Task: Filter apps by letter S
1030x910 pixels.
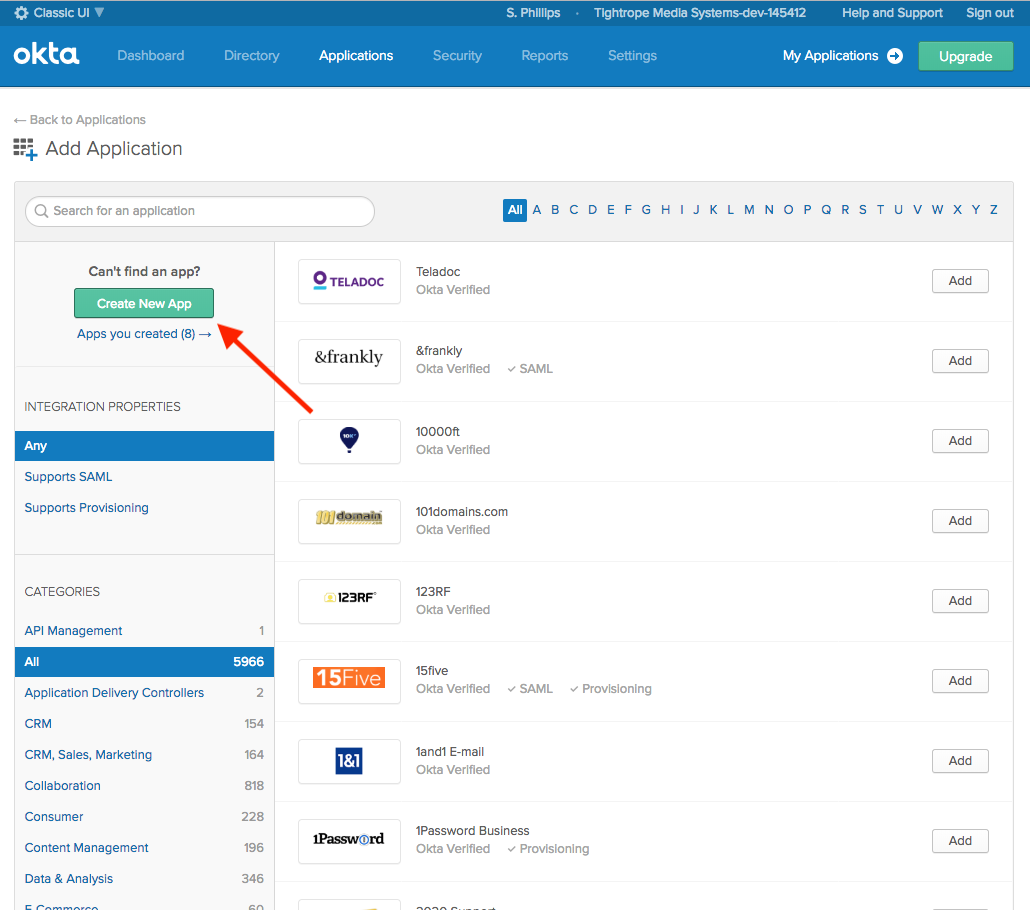Action: tap(862, 210)
